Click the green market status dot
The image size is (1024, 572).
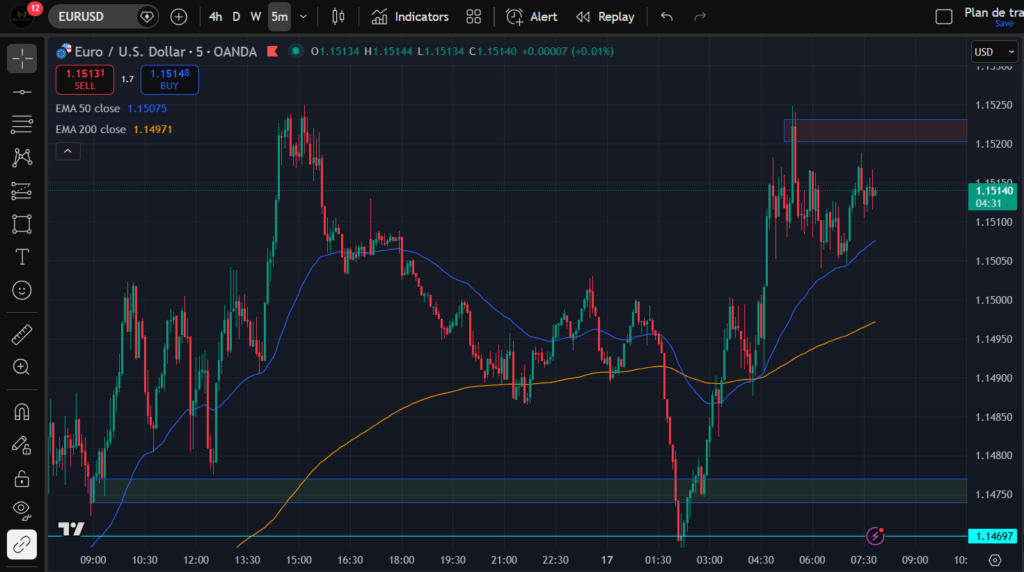point(296,51)
